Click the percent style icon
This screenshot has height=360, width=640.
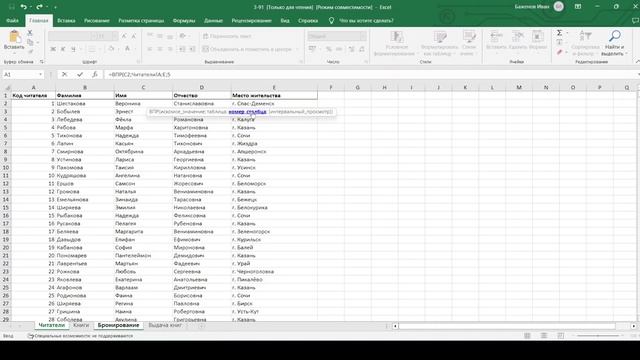tap(329, 49)
